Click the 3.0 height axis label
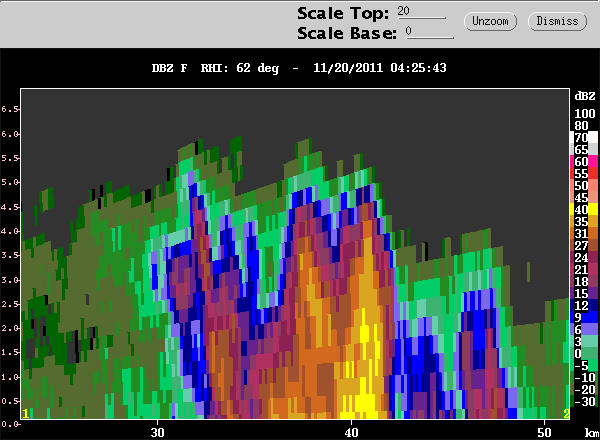This screenshot has width=600, height=440. pyautogui.click(x=9, y=280)
